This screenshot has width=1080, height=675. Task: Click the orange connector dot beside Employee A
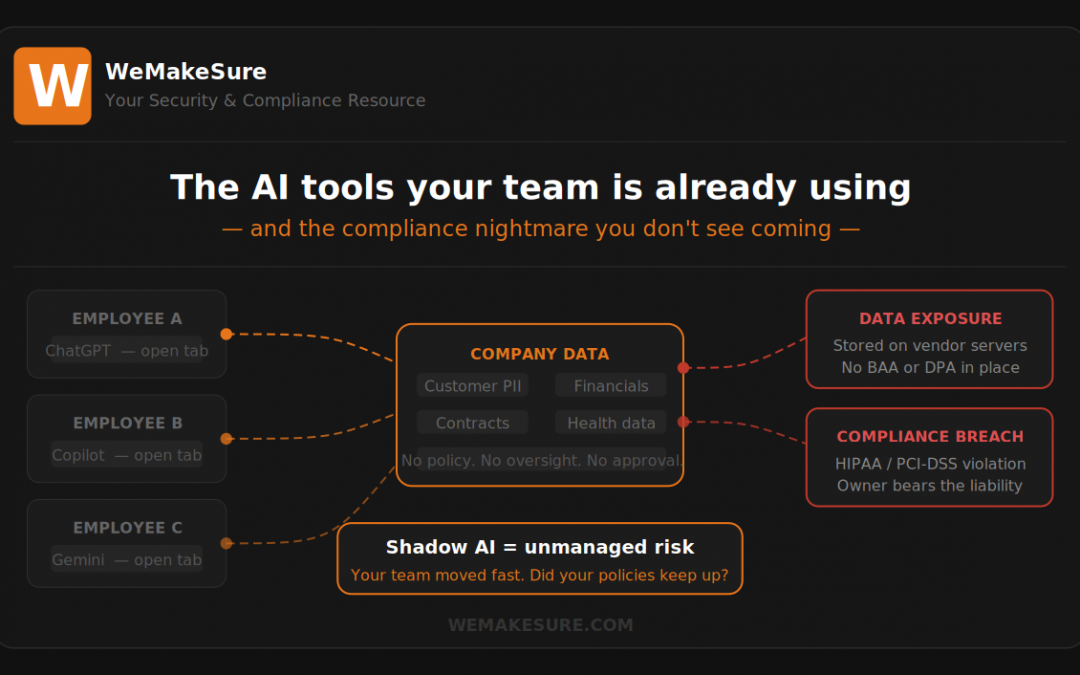click(x=226, y=334)
